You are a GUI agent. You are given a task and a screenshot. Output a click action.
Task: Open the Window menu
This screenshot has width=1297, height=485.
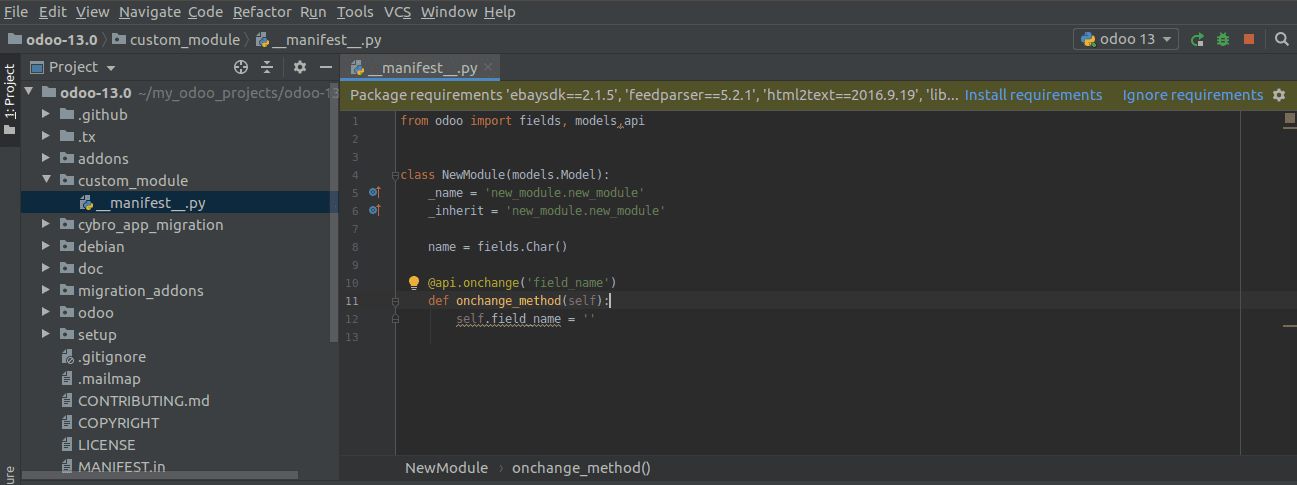(449, 12)
